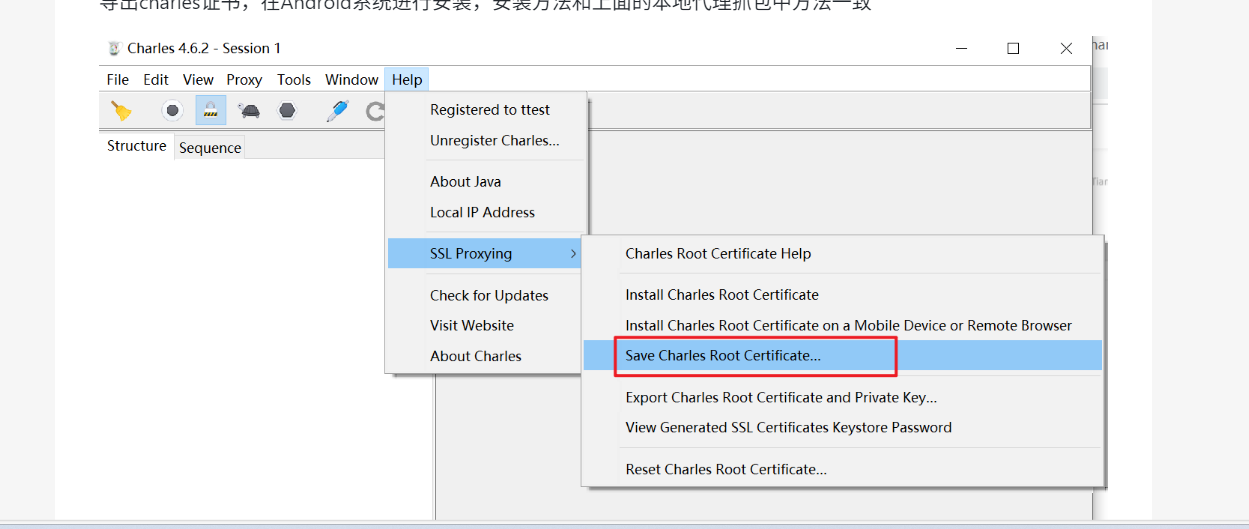Open the Proxy menu
The image size is (1249, 529).
(244, 80)
